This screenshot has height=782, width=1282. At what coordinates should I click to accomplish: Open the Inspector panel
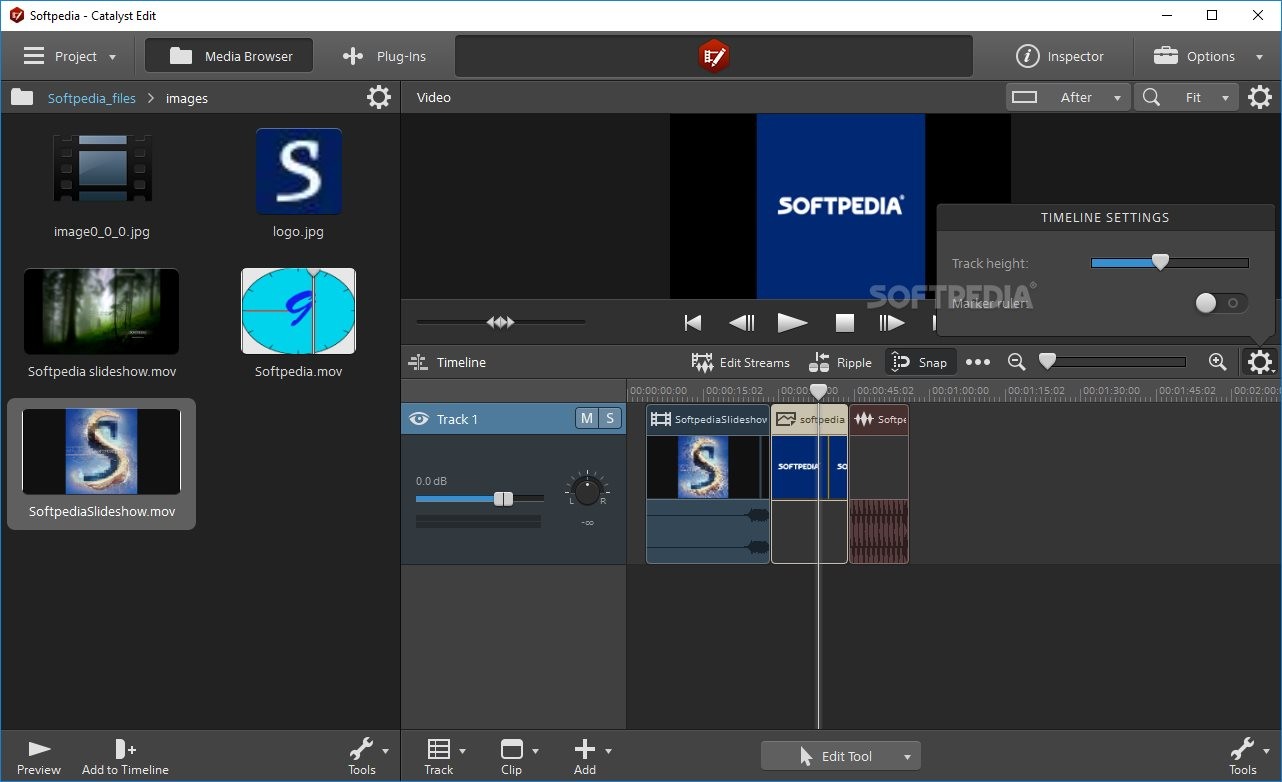[1060, 56]
